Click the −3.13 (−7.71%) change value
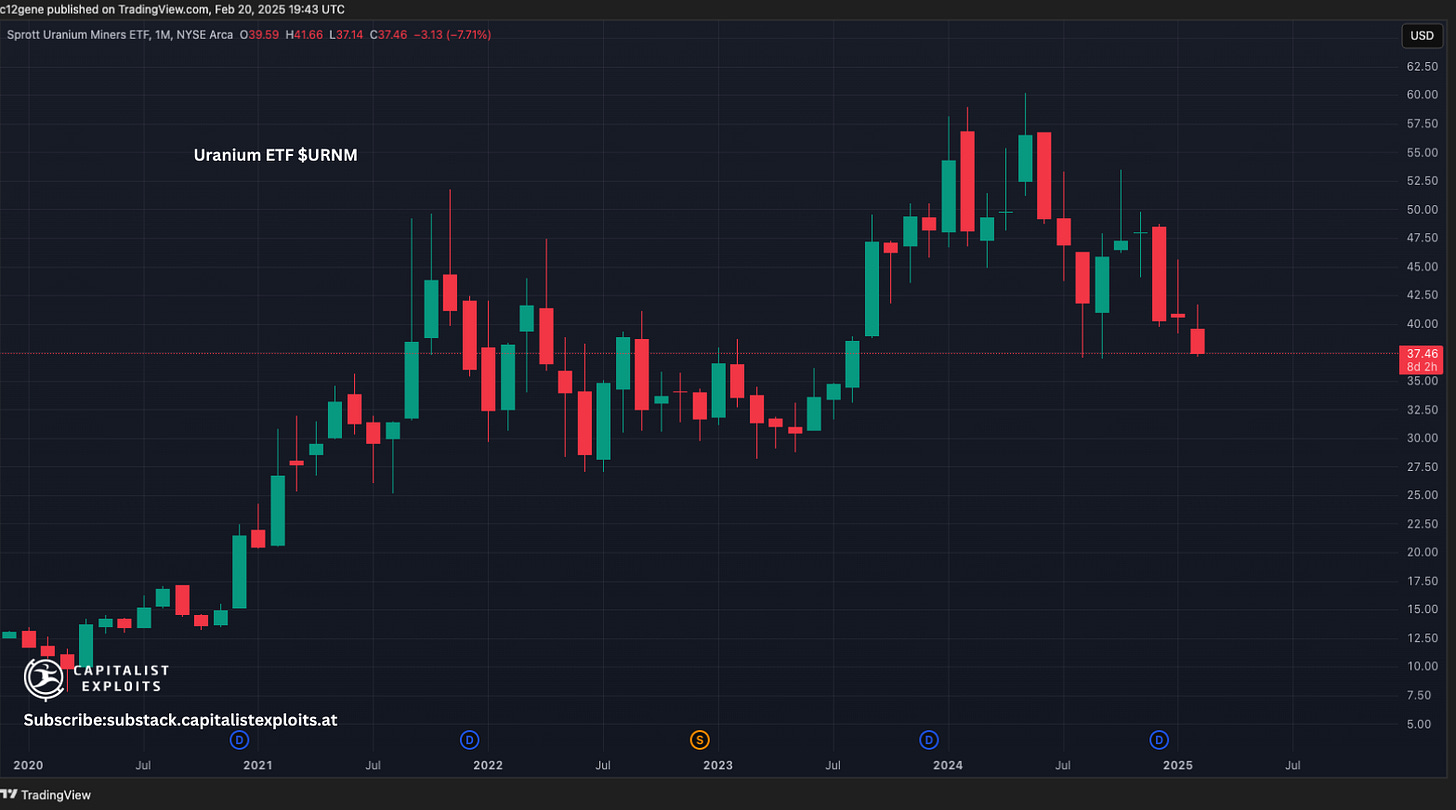This screenshot has height=810, width=1456. [x=453, y=35]
